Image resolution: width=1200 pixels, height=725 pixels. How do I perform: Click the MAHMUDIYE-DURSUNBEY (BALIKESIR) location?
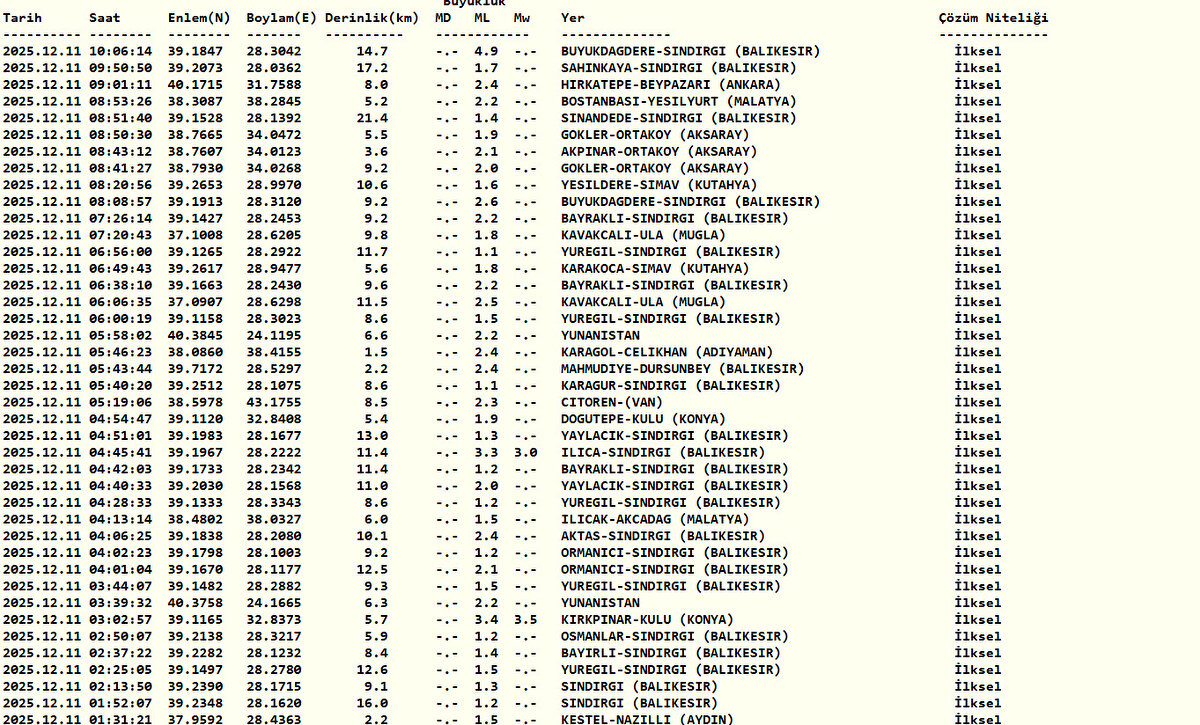(x=682, y=369)
